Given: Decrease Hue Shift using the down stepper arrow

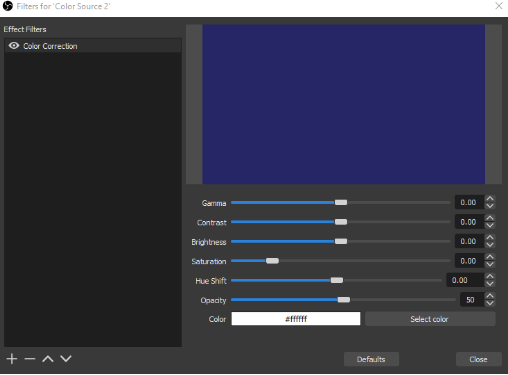Looking at the screenshot, I should 490,284.
